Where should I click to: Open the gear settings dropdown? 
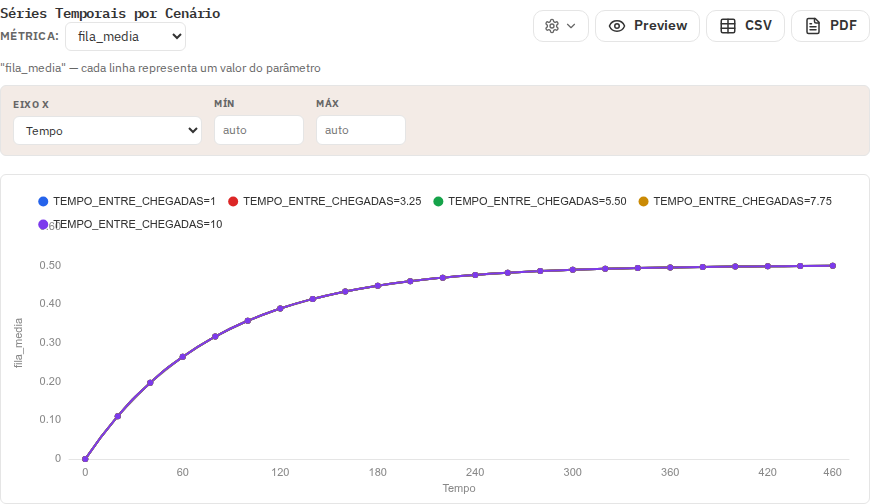(x=560, y=26)
